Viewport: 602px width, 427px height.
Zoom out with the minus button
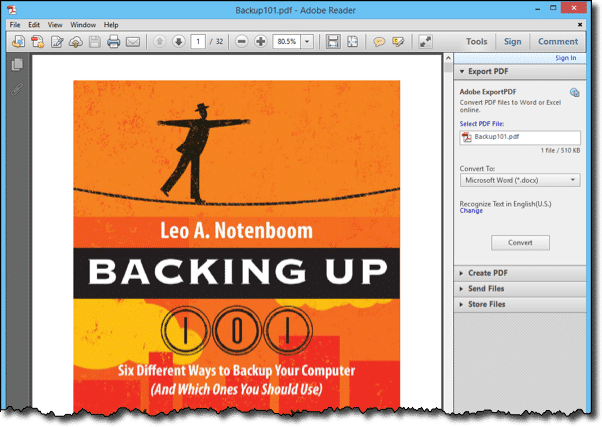pos(241,41)
